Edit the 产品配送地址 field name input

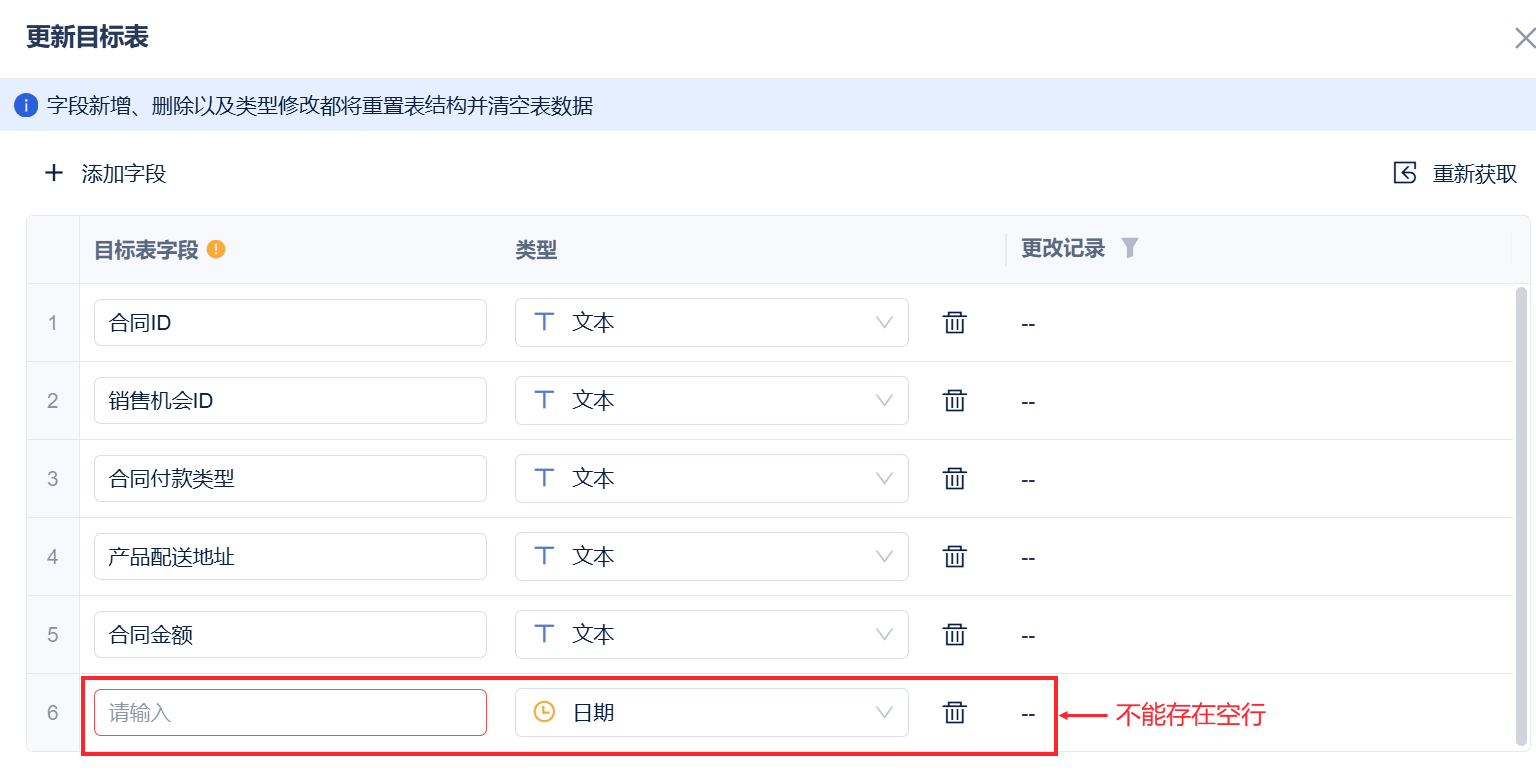point(290,557)
